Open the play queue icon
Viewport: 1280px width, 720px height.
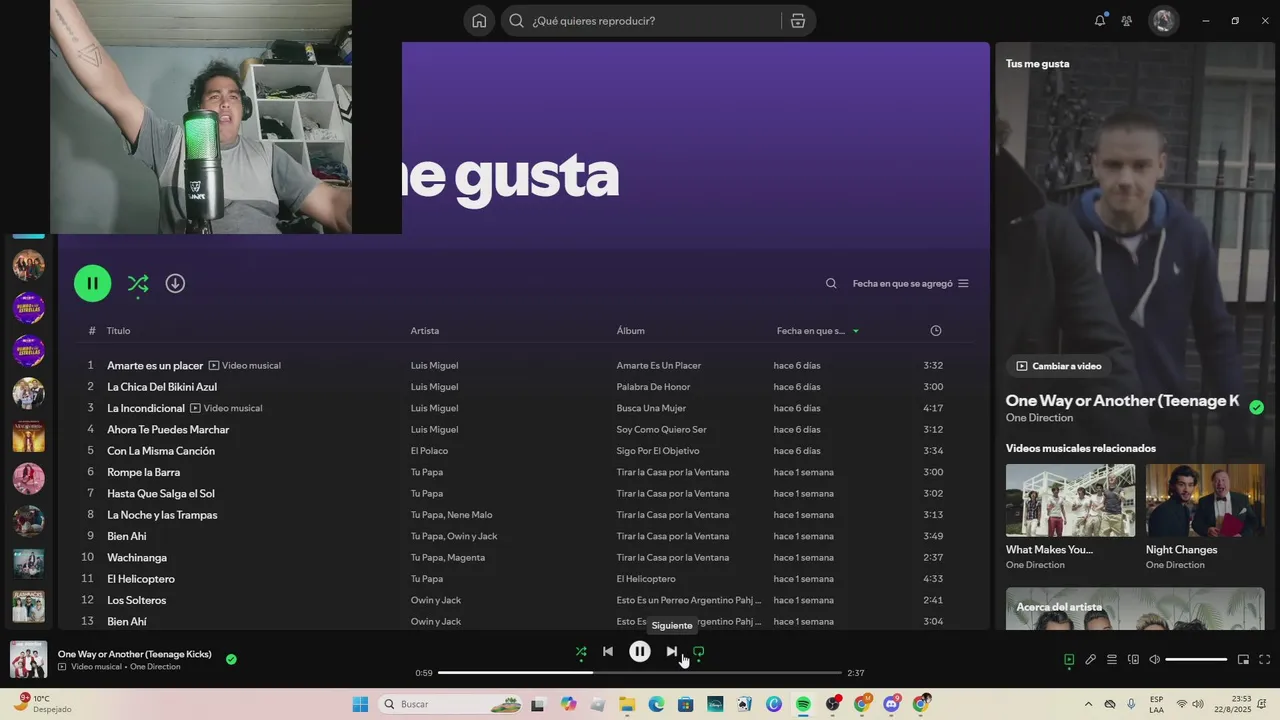[1112, 660]
